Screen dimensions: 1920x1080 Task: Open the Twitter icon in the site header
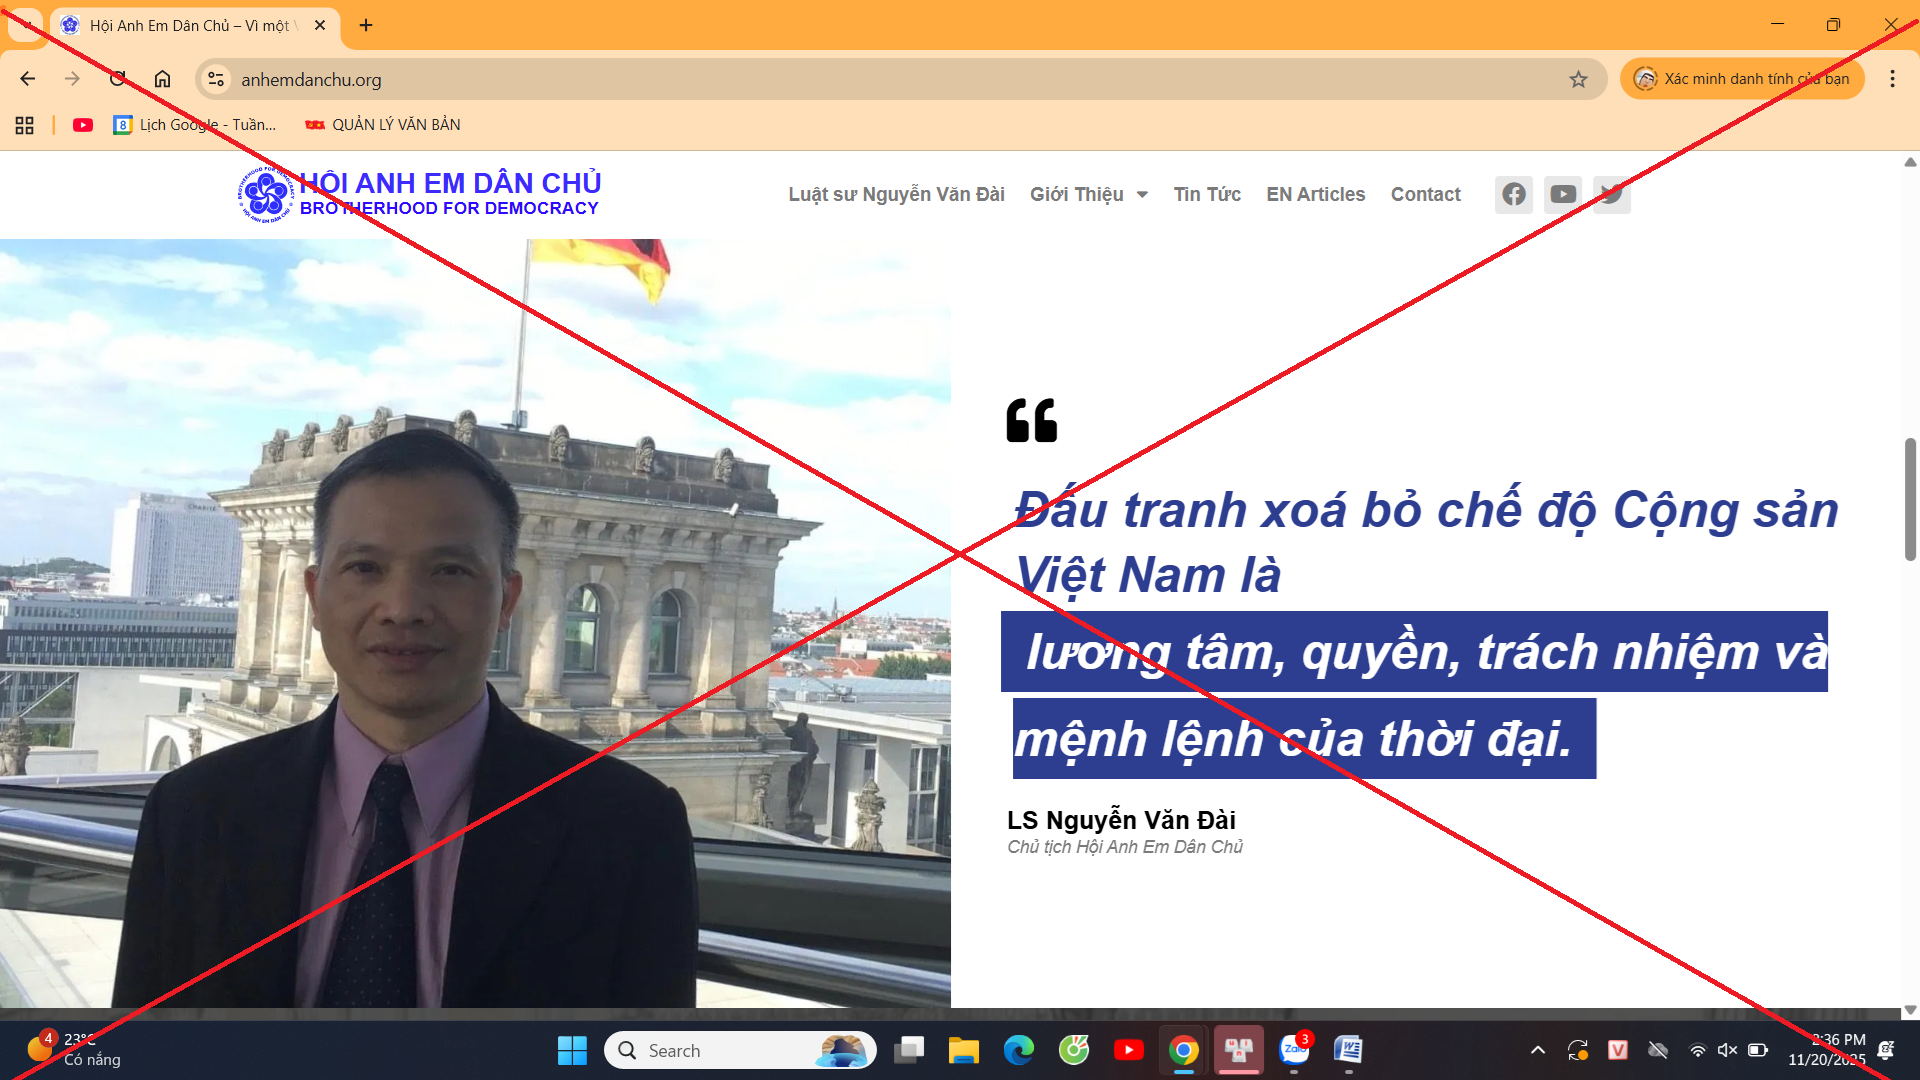tap(1612, 194)
